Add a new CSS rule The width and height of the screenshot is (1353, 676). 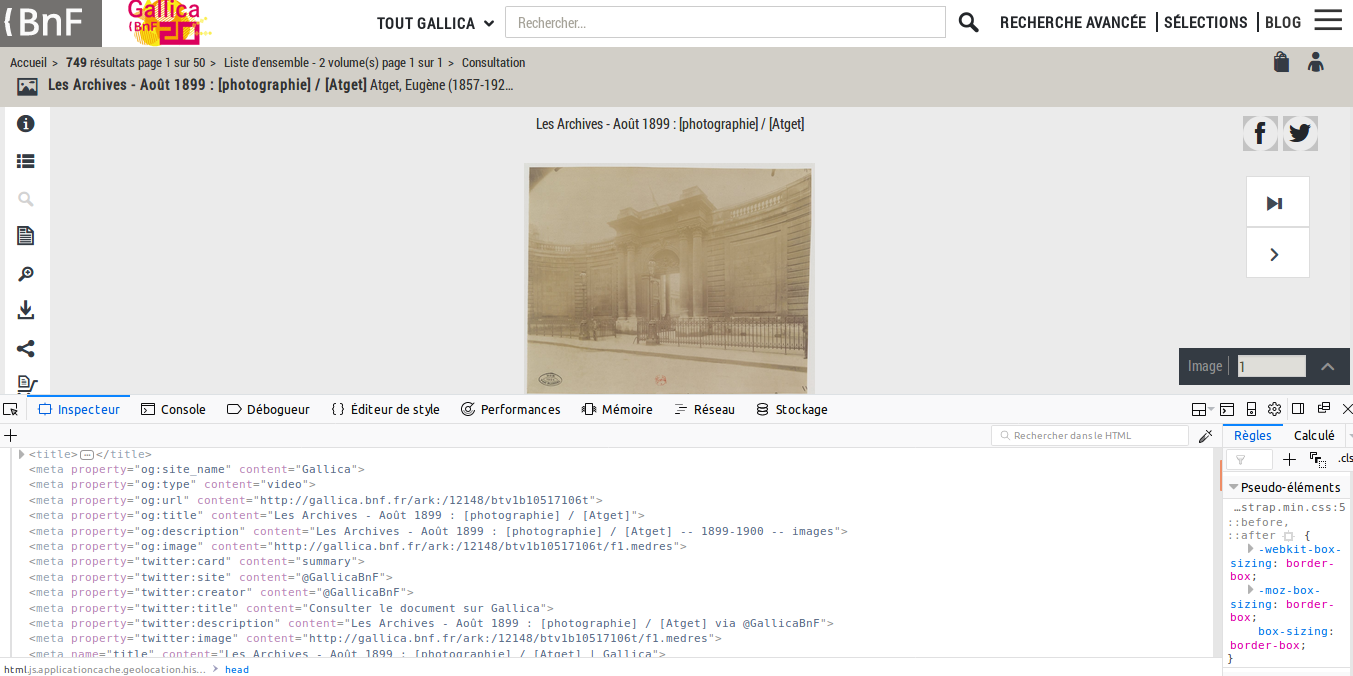(x=1289, y=459)
